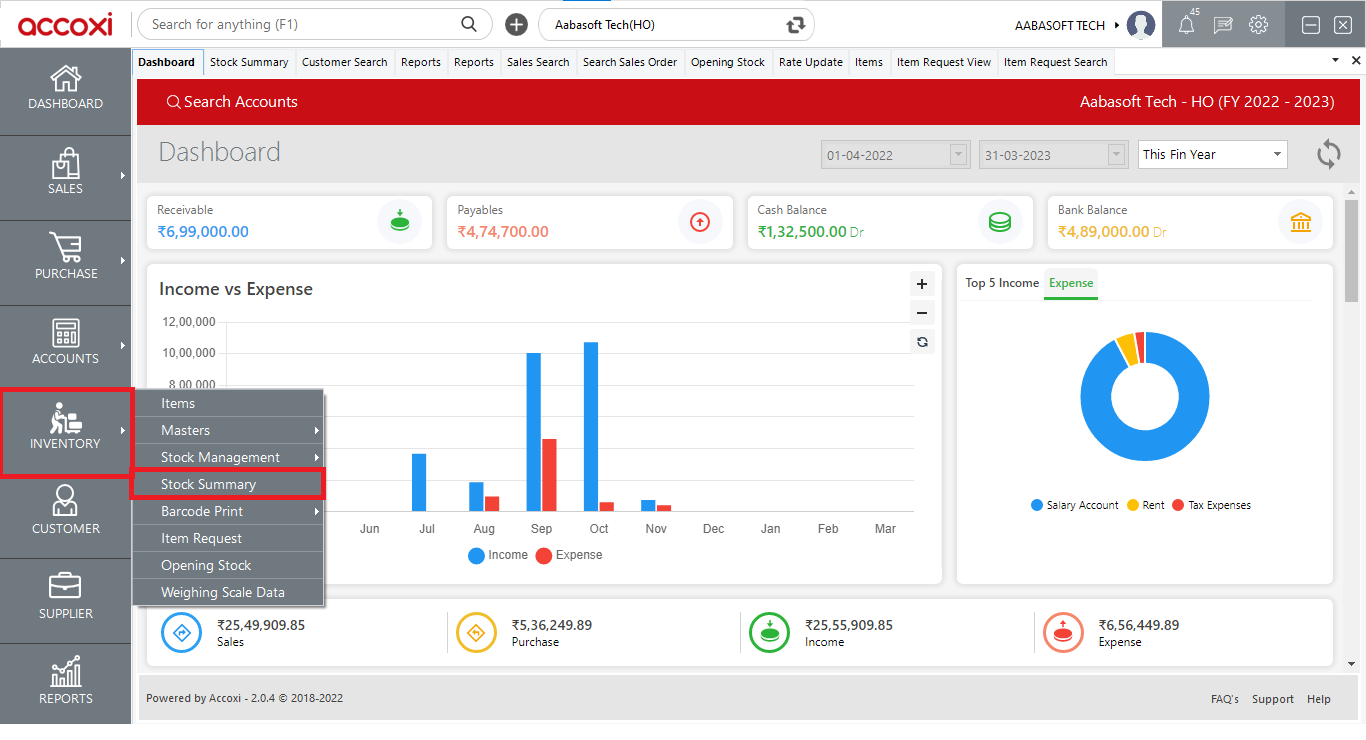This screenshot has width=1366, height=740.
Task: Refresh the dashboard with the reload icon
Action: coord(1329,154)
